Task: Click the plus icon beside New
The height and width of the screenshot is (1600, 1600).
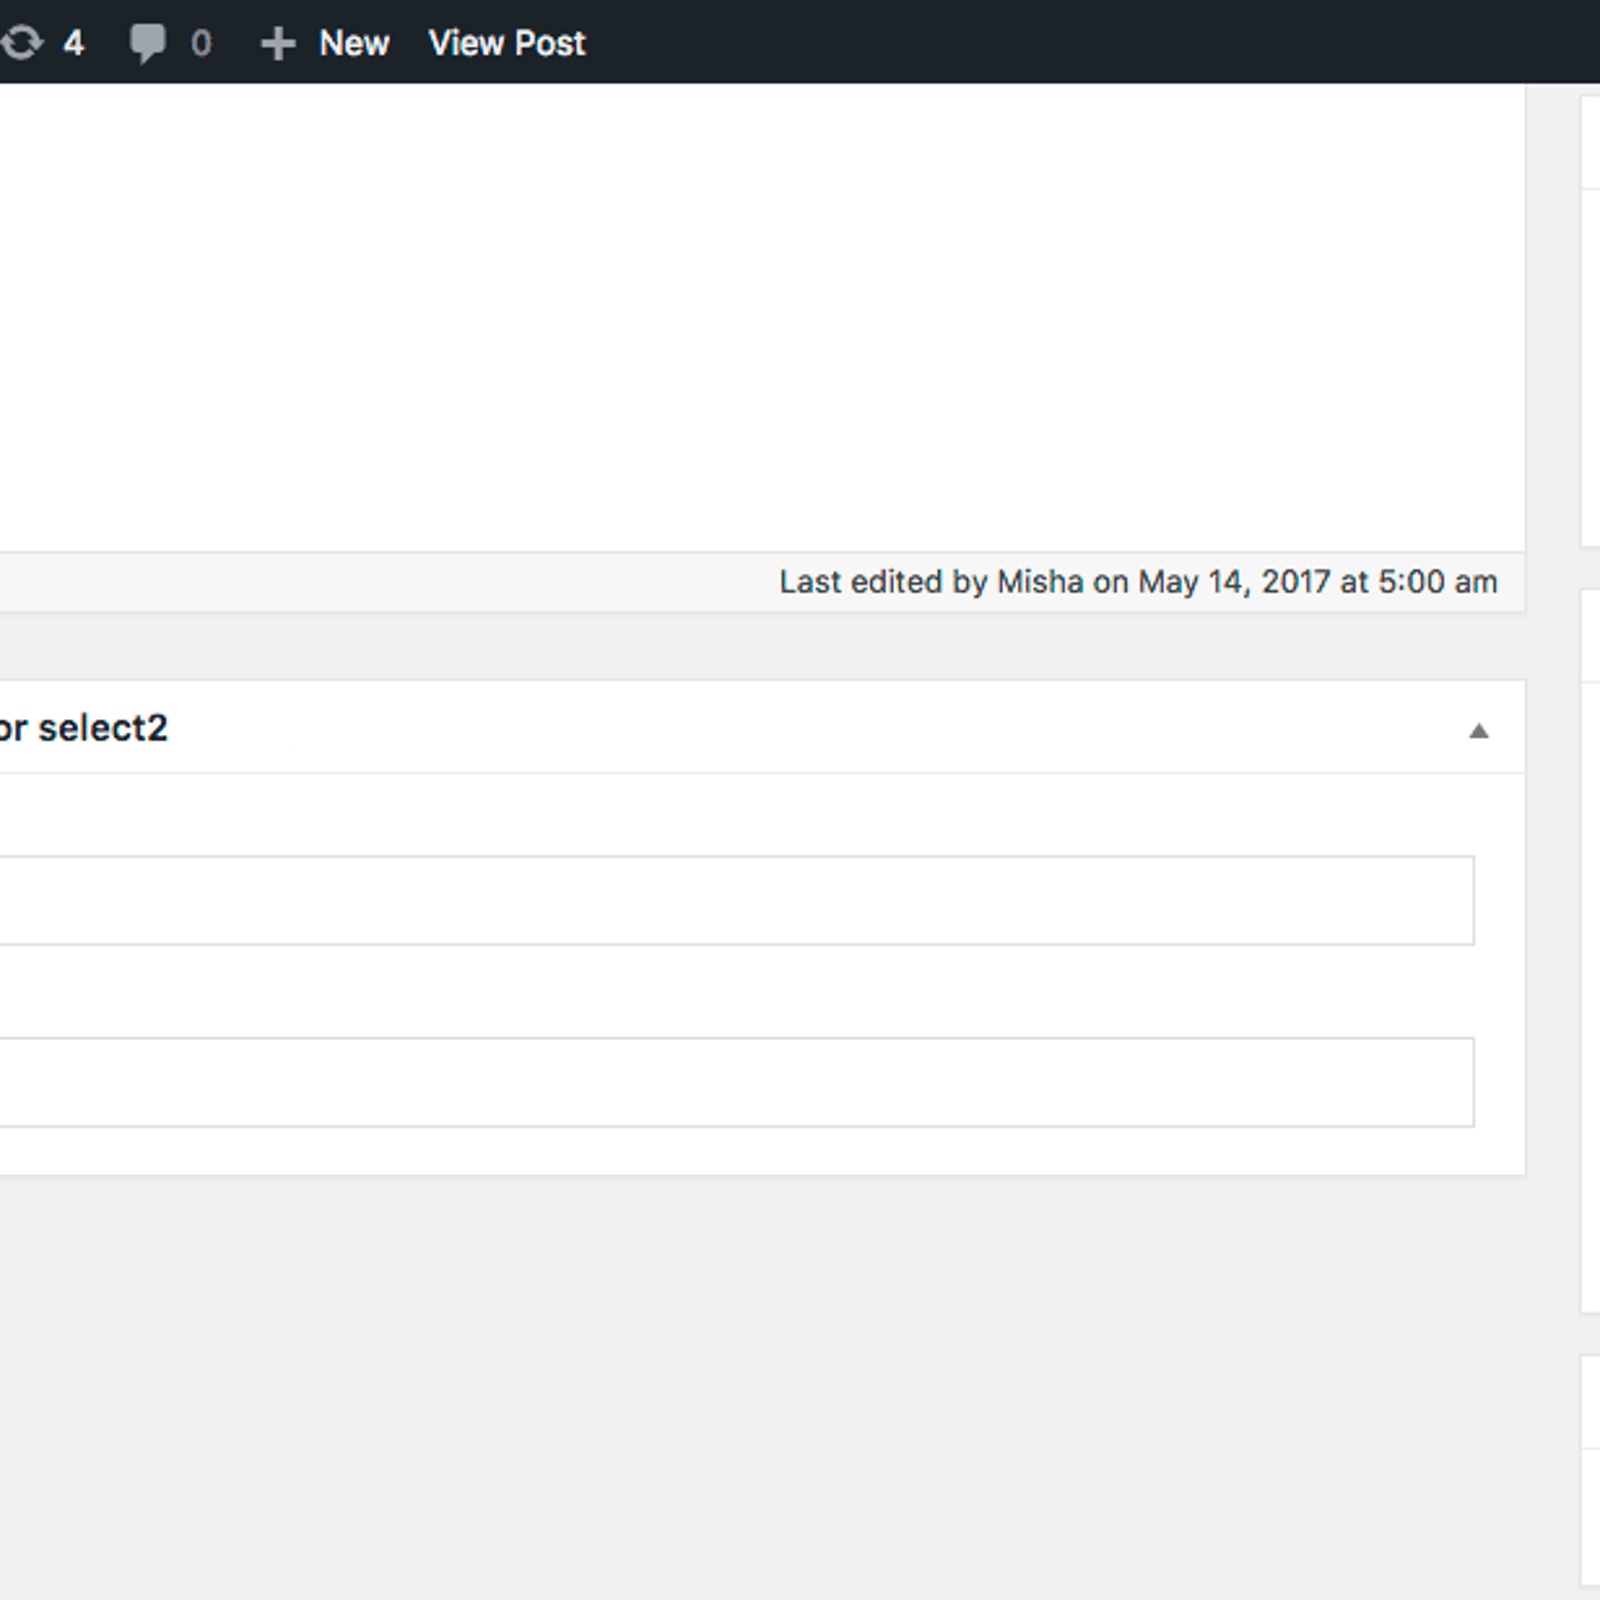Action: [x=277, y=44]
